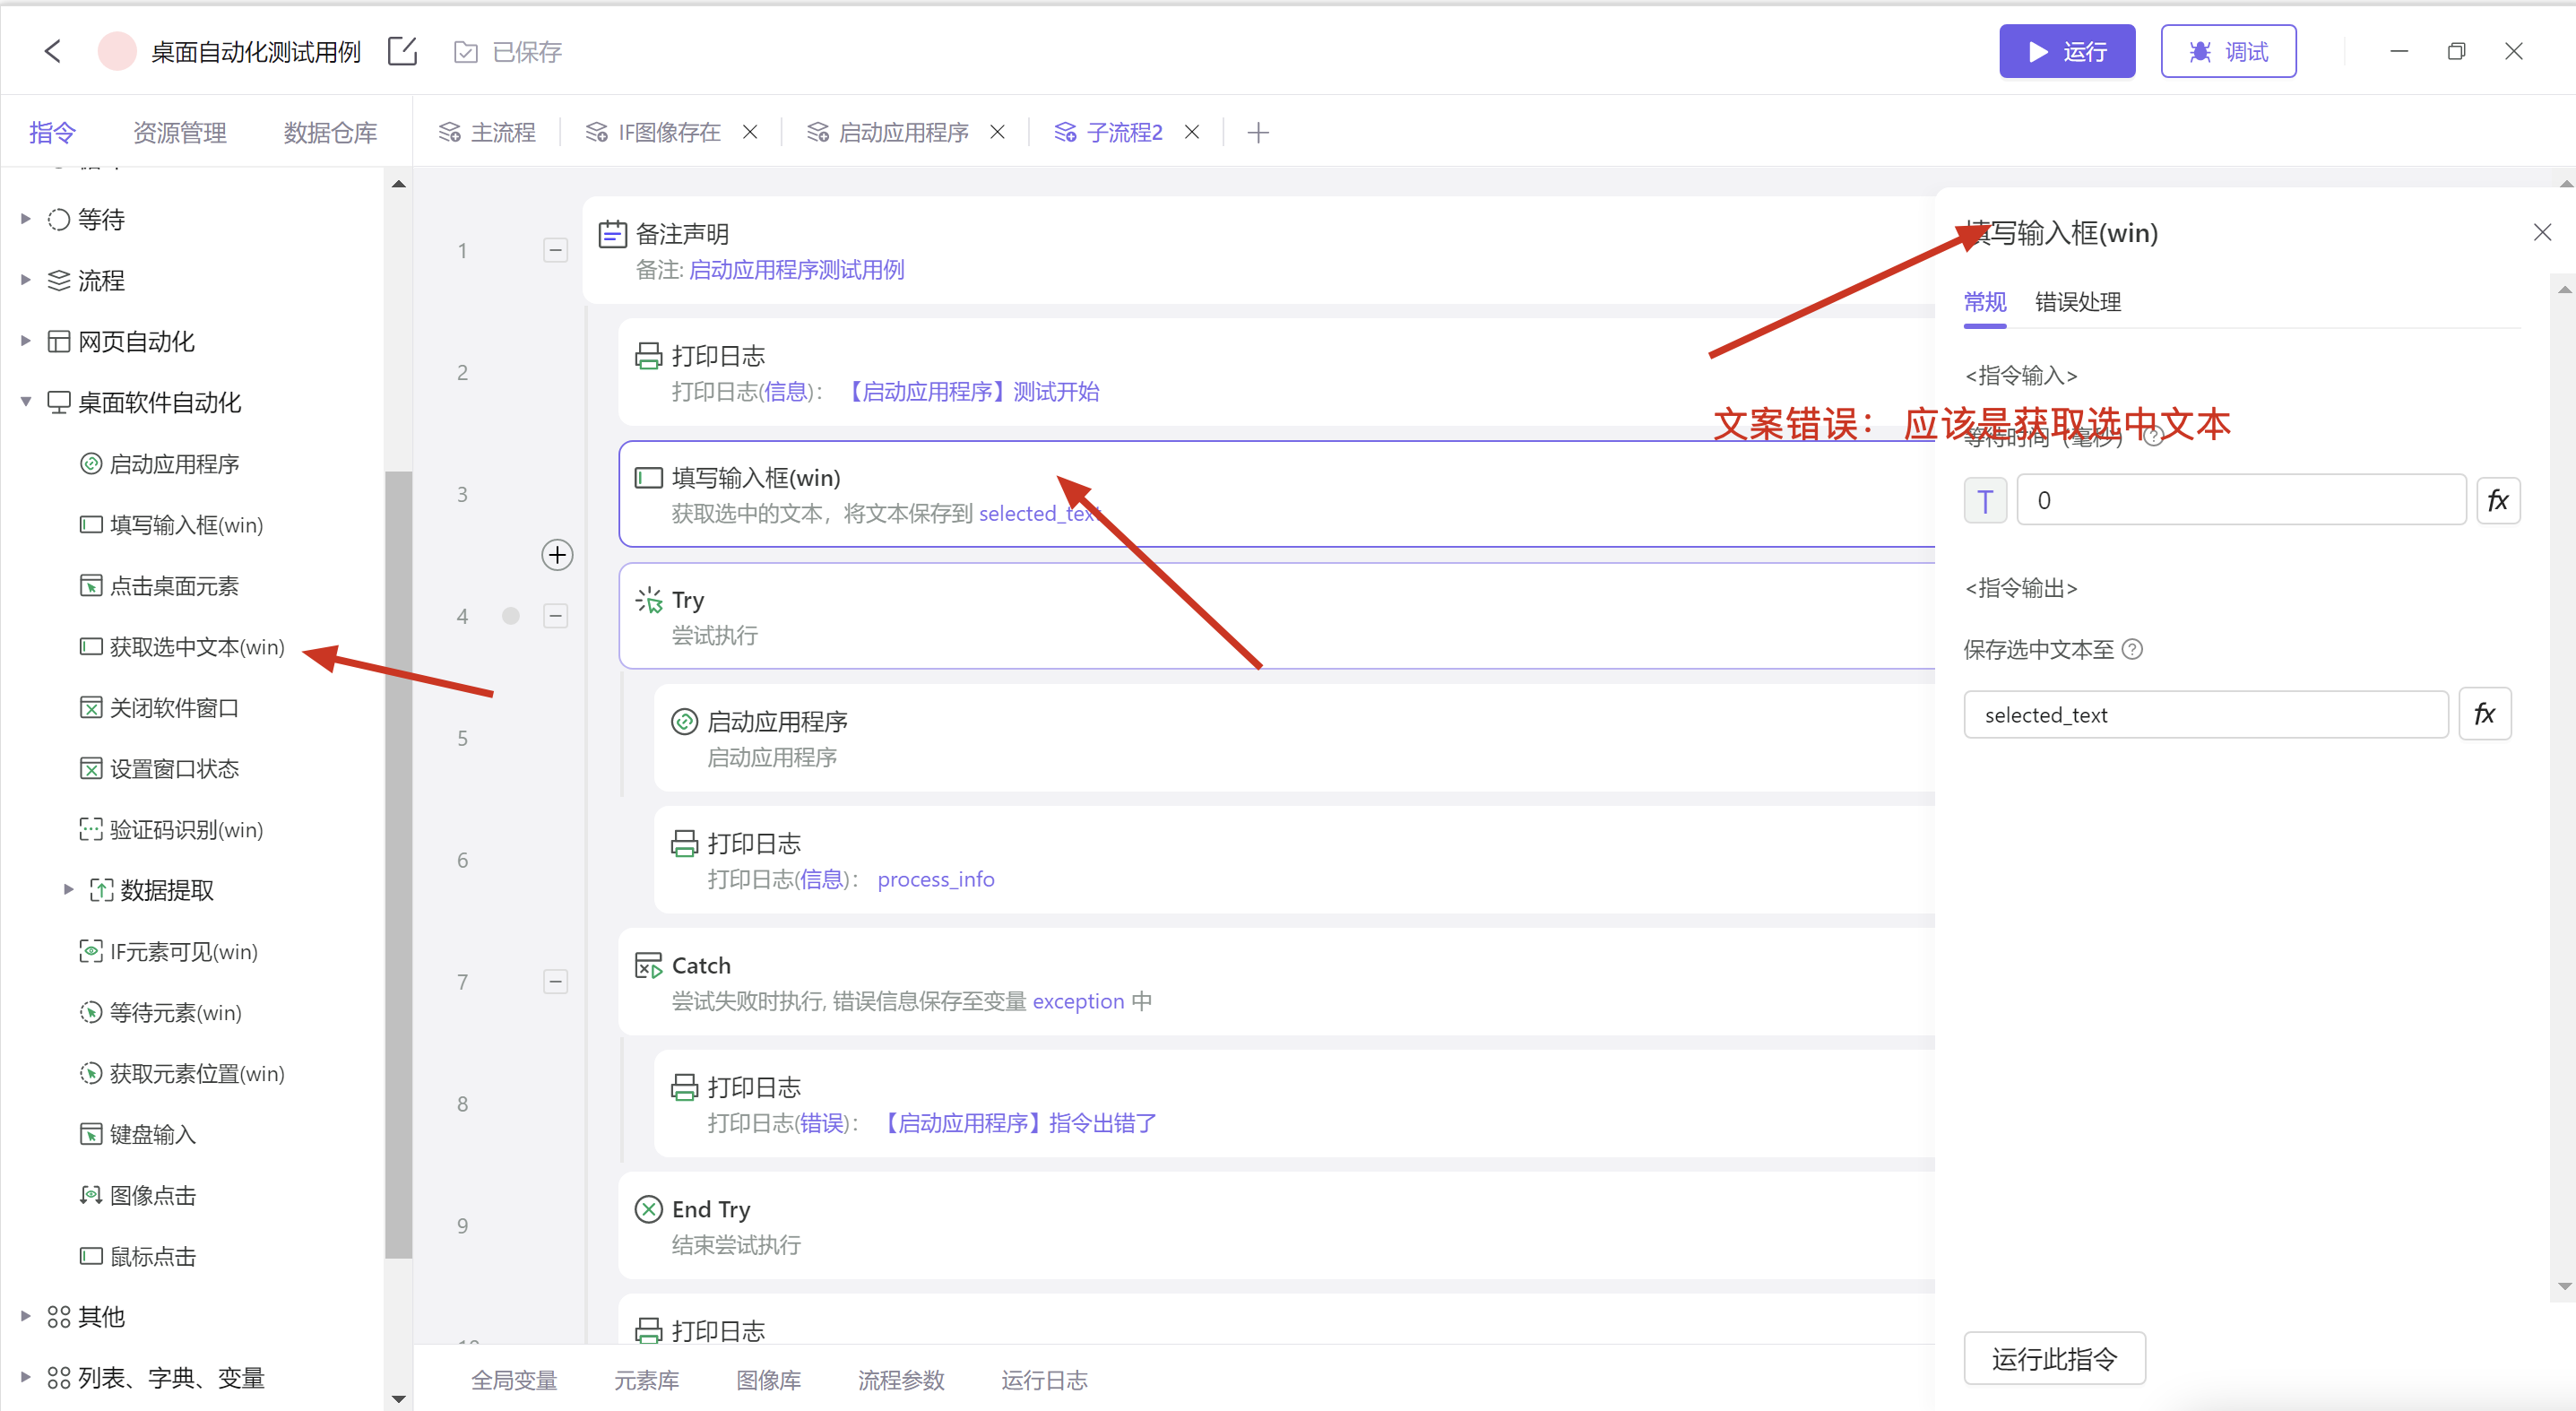
Task: Open the 资源管理 tab
Action: (180, 132)
